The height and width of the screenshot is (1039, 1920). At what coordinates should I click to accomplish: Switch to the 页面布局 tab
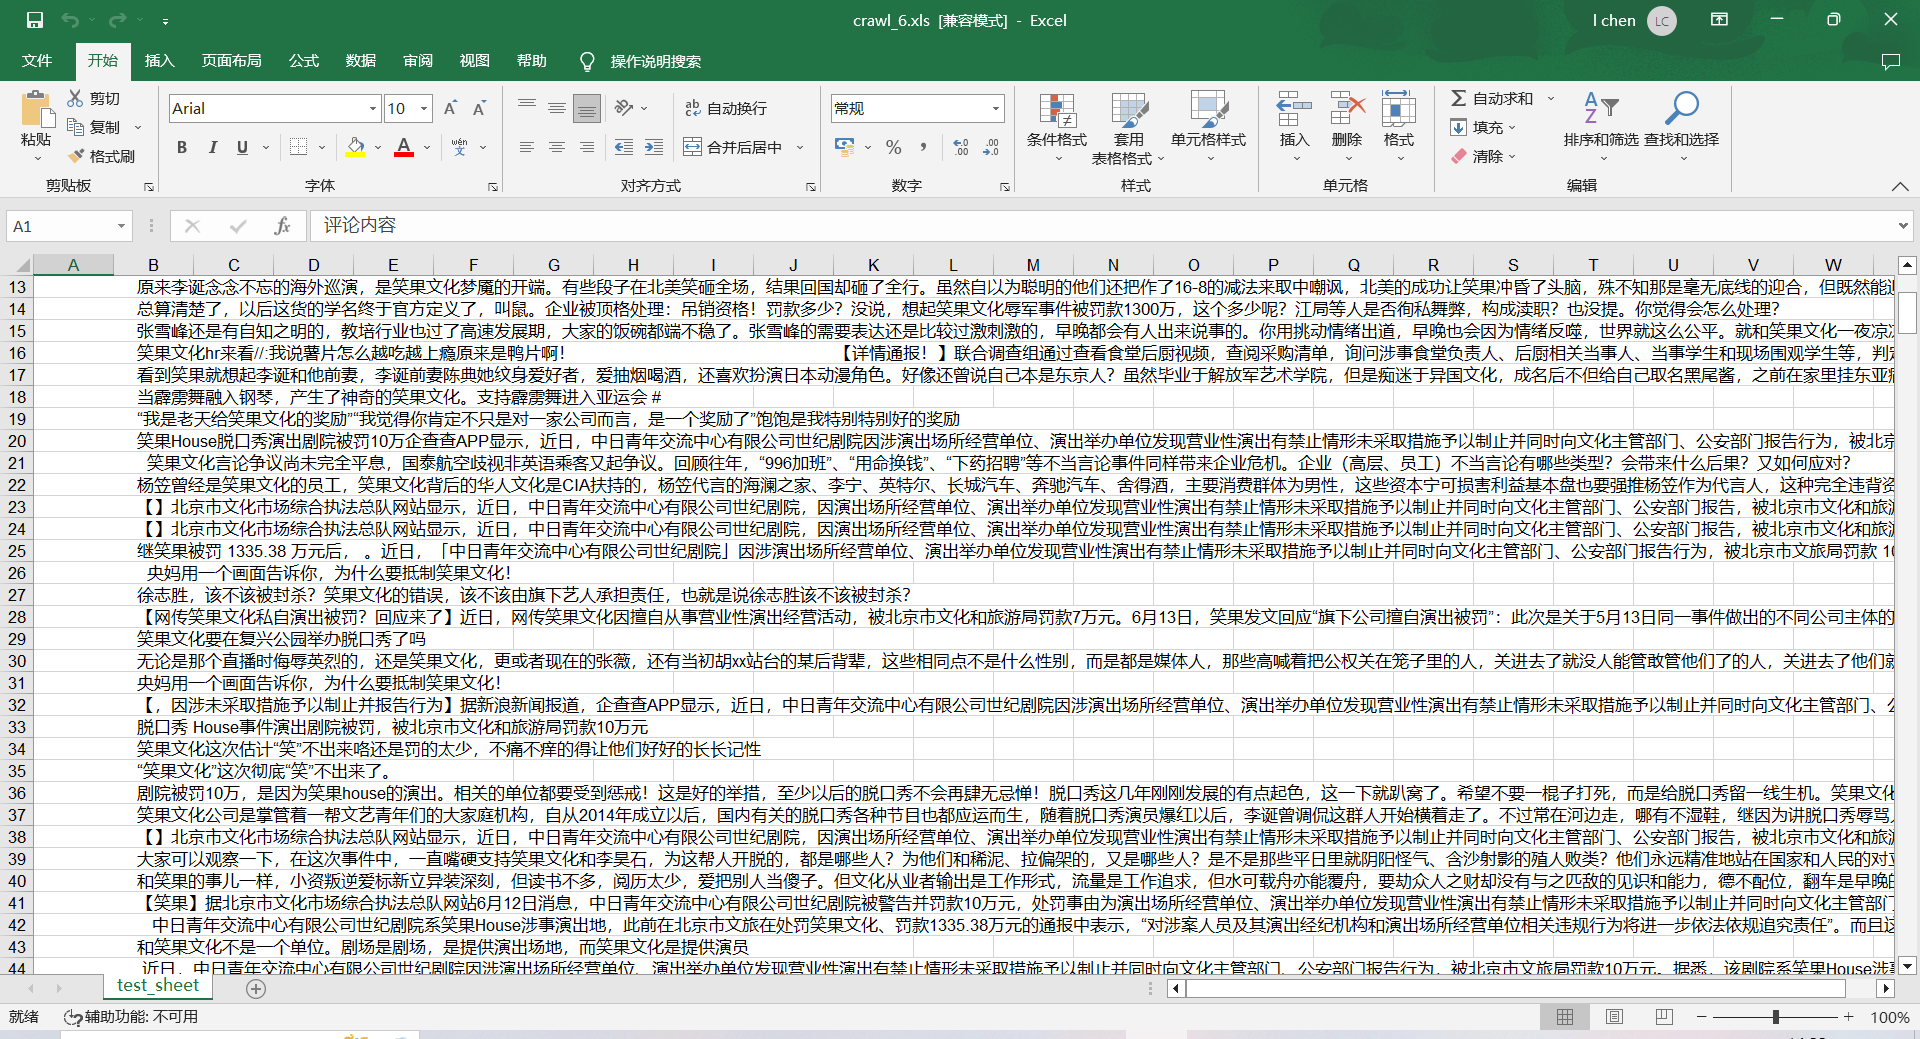click(232, 61)
